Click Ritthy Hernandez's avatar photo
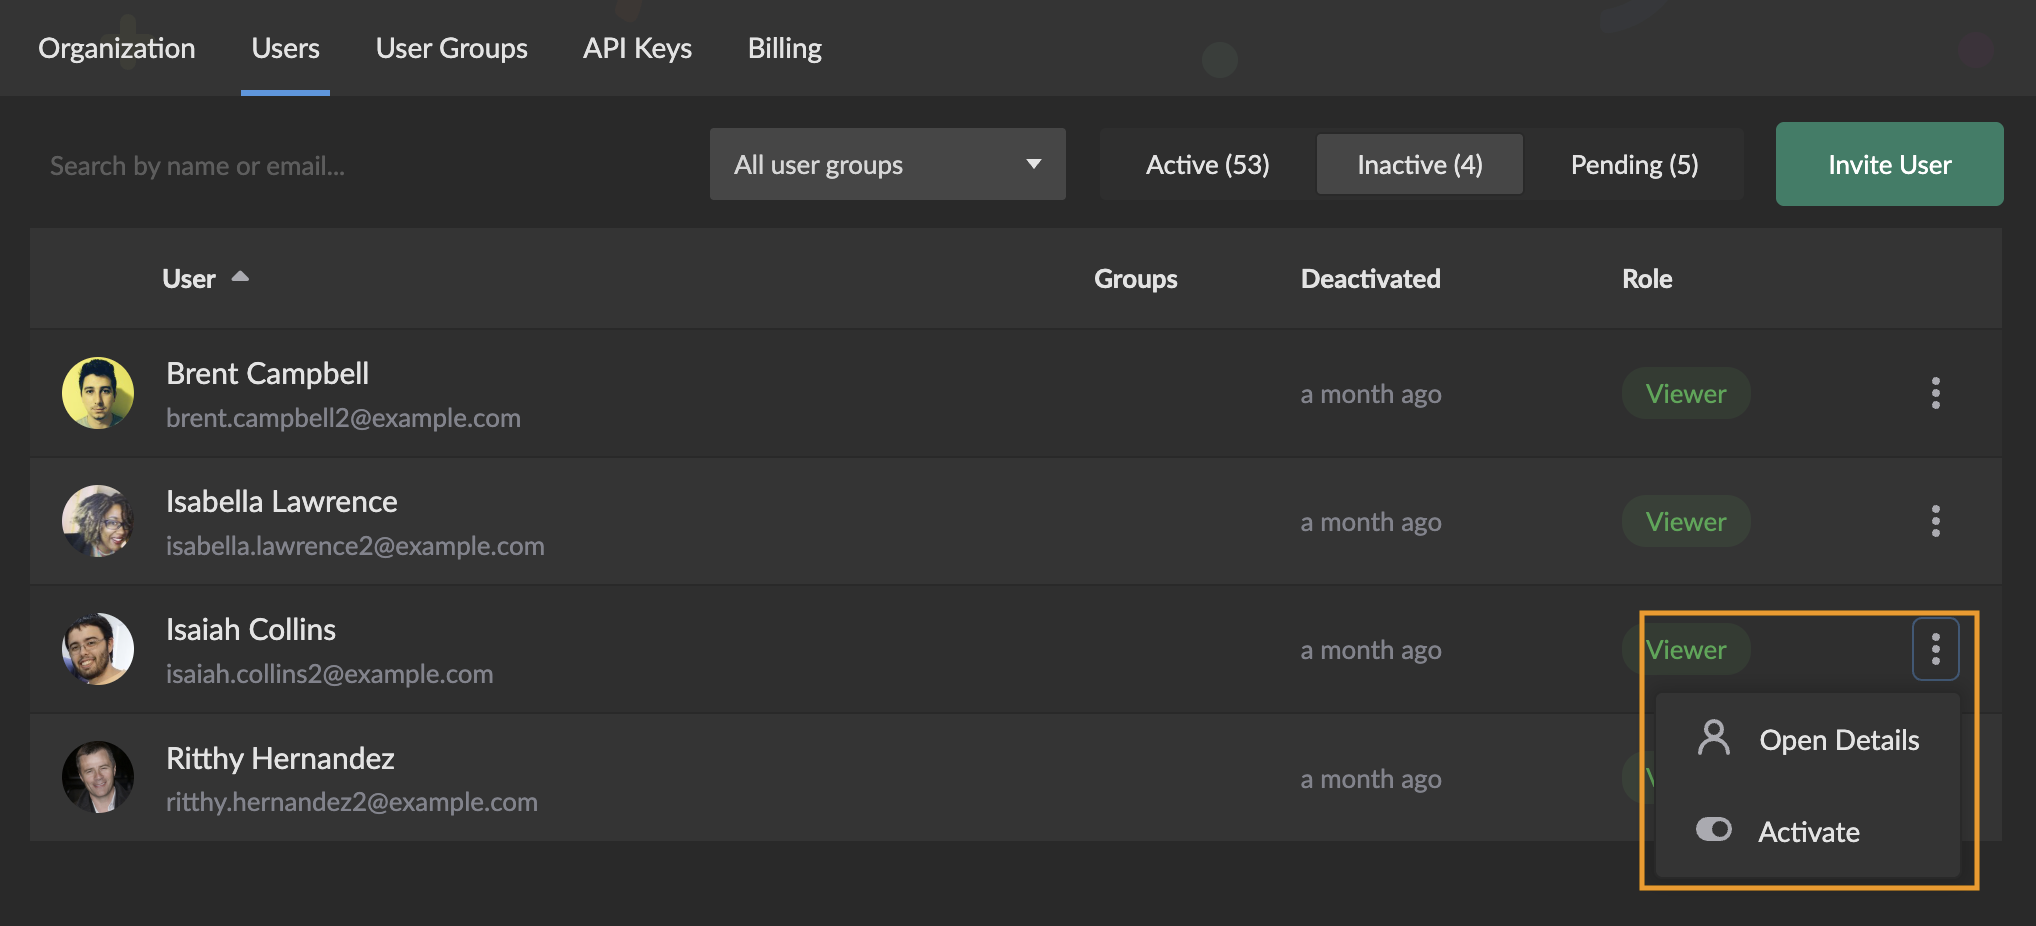This screenshot has height=926, width=2036. click(98, 777)
